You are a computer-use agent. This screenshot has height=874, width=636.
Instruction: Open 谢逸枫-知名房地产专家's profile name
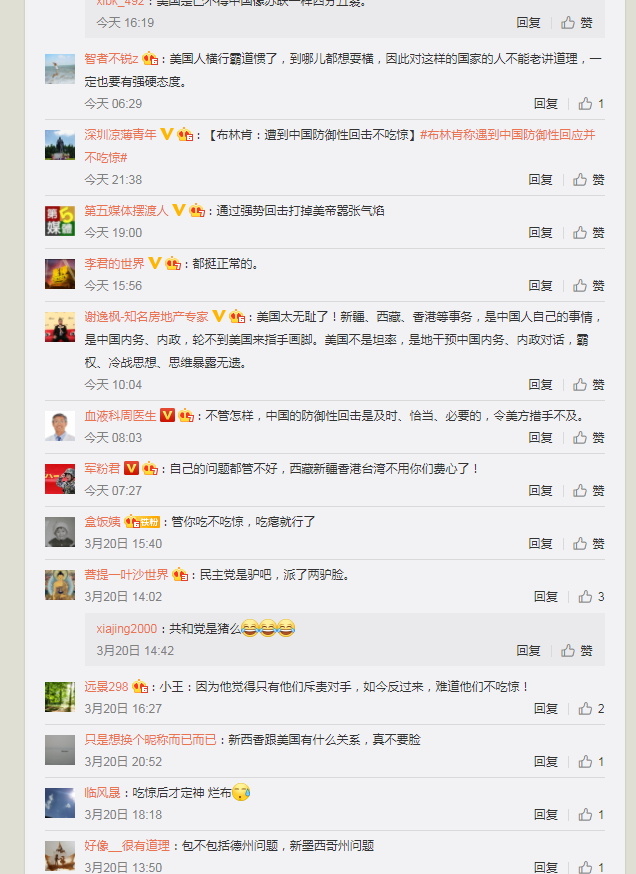(x=147, y=317)
